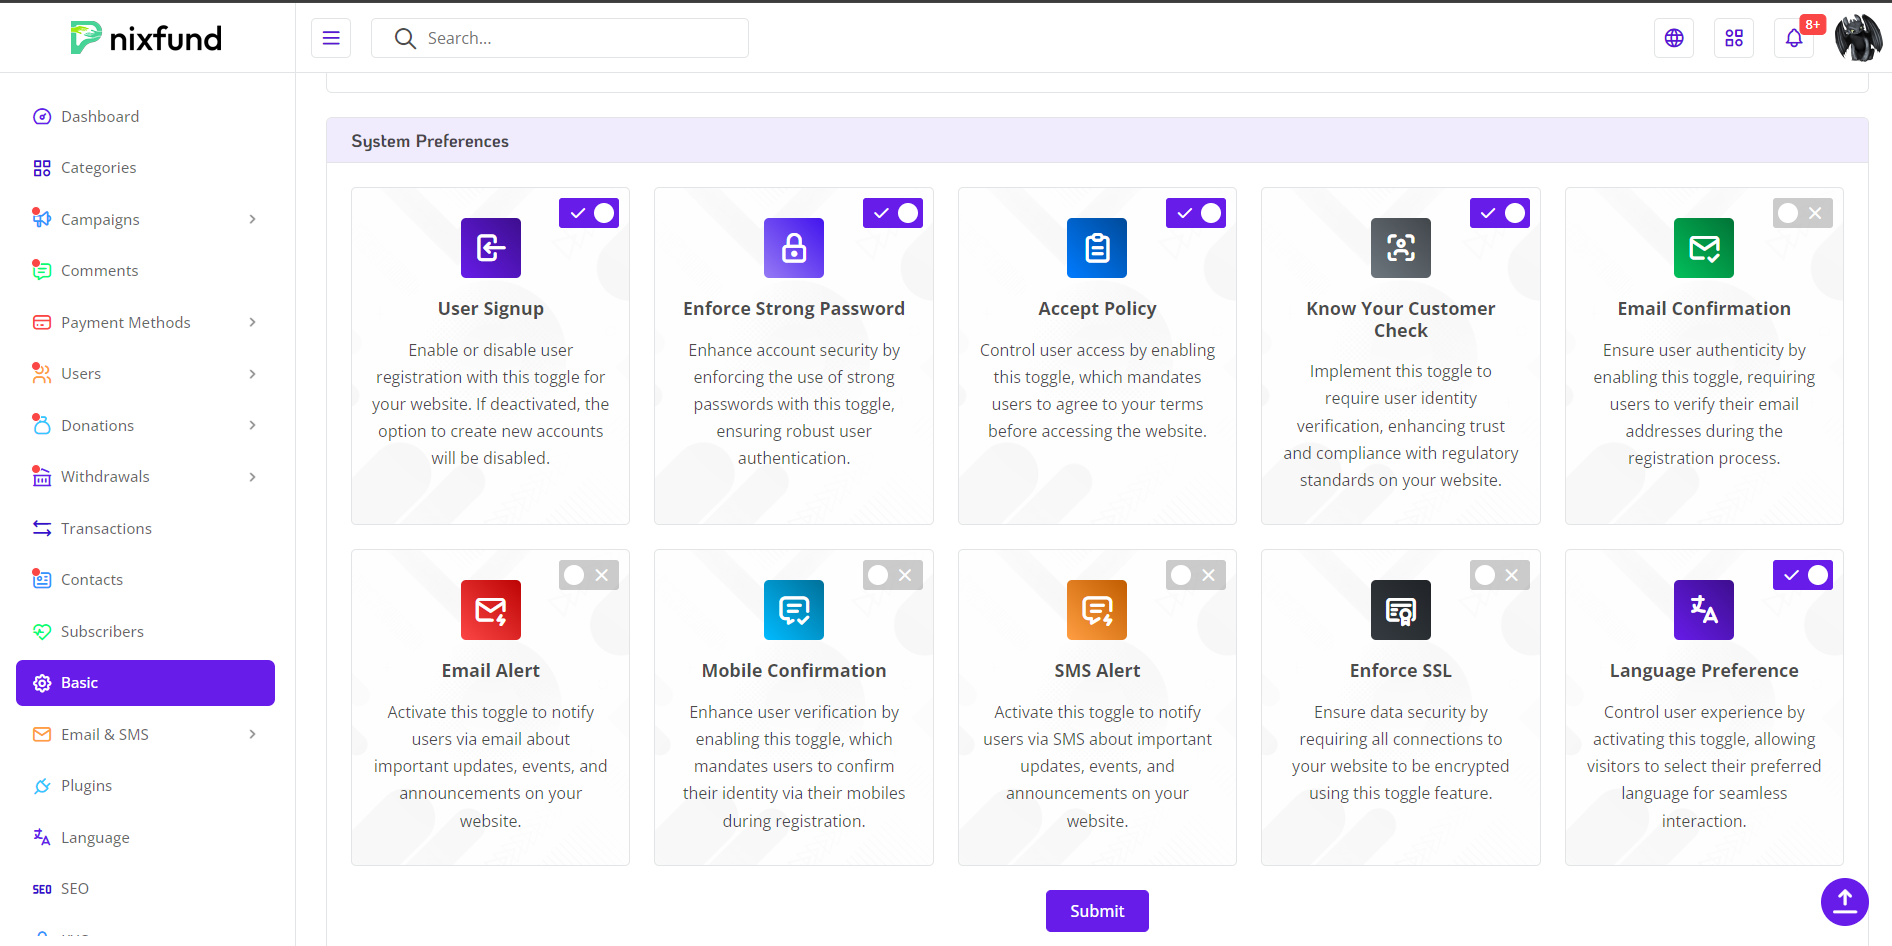Click the scroll-to-top arrow button
The image size is (1892, 946).
[x=1844, y=901]
